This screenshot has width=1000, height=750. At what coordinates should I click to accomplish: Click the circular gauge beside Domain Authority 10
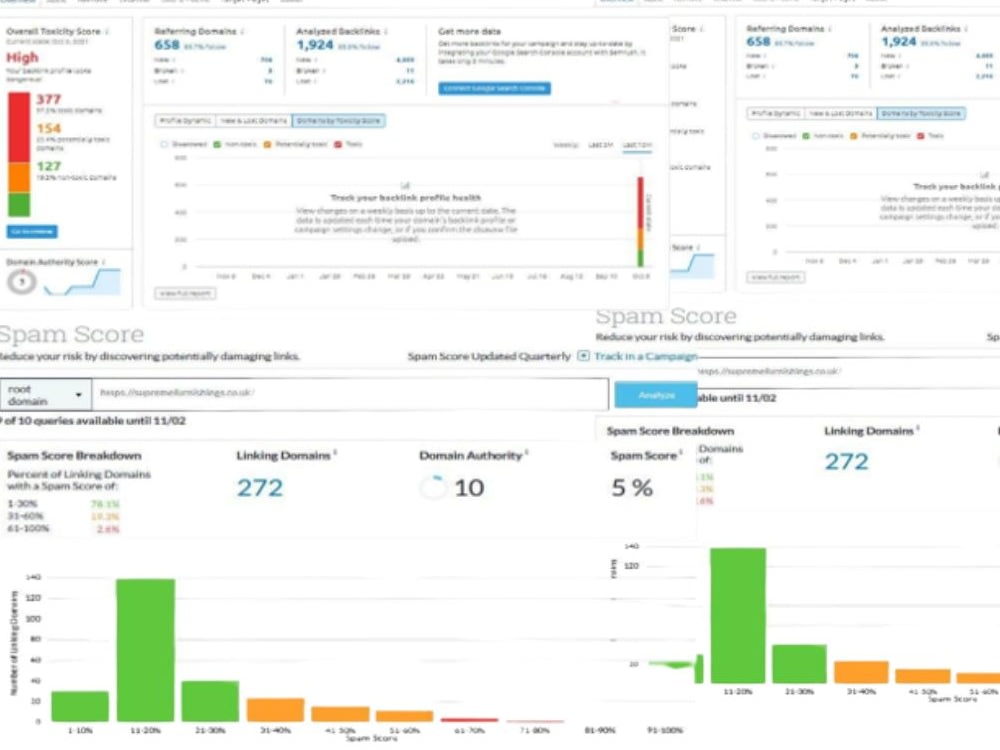pos(434,488)
